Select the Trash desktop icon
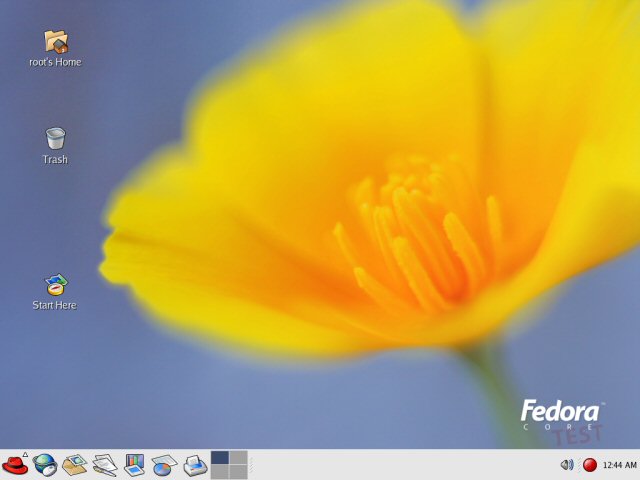Image resolution: width=640 pixels, height=480 pixels. [55, 138]
